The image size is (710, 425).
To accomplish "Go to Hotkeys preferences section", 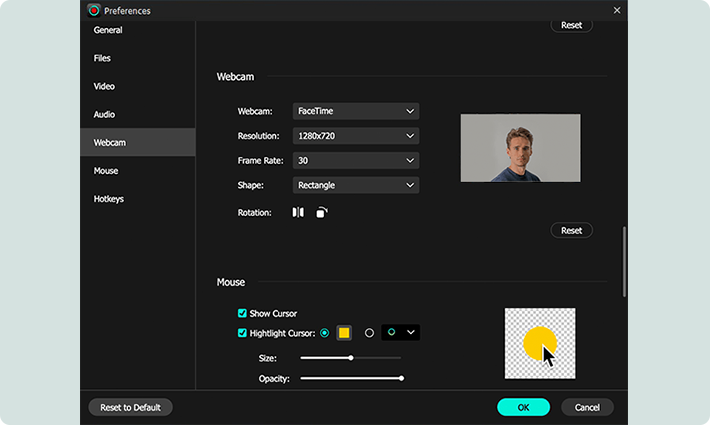I will tap(138, 199).
